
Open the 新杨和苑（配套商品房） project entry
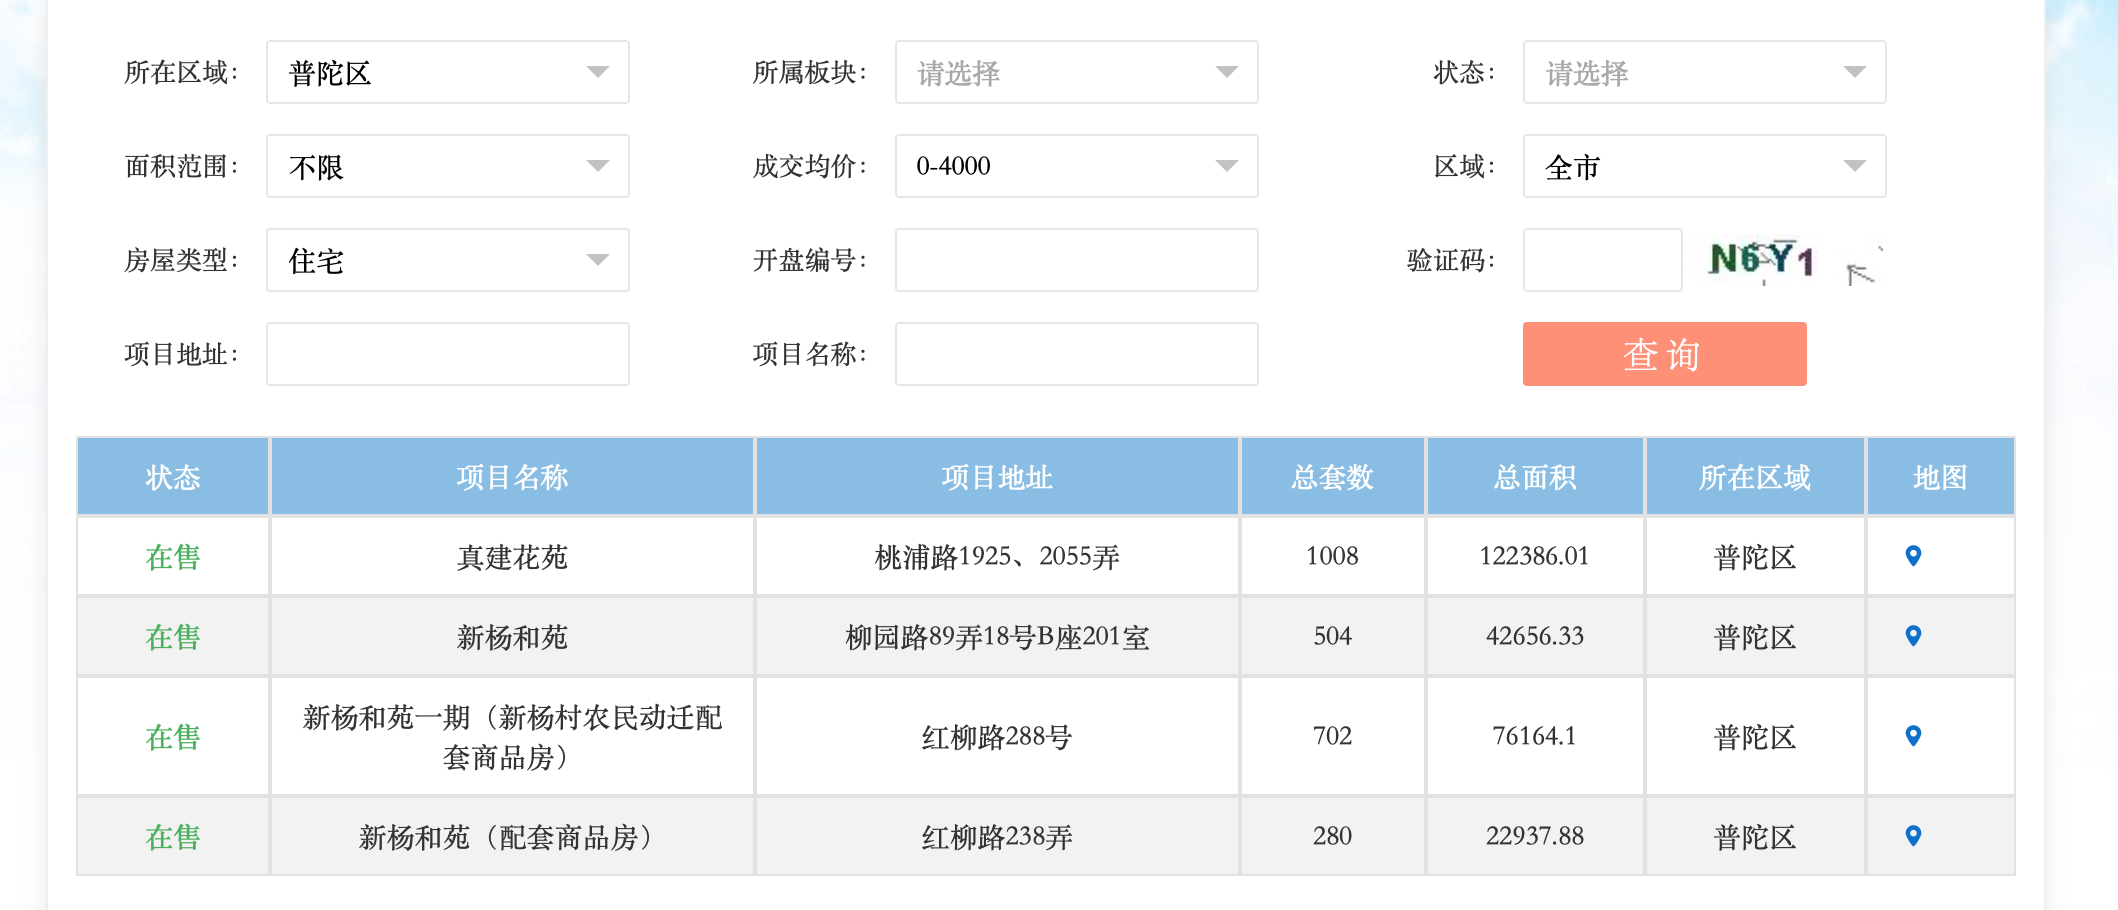(x=511, y=837)
